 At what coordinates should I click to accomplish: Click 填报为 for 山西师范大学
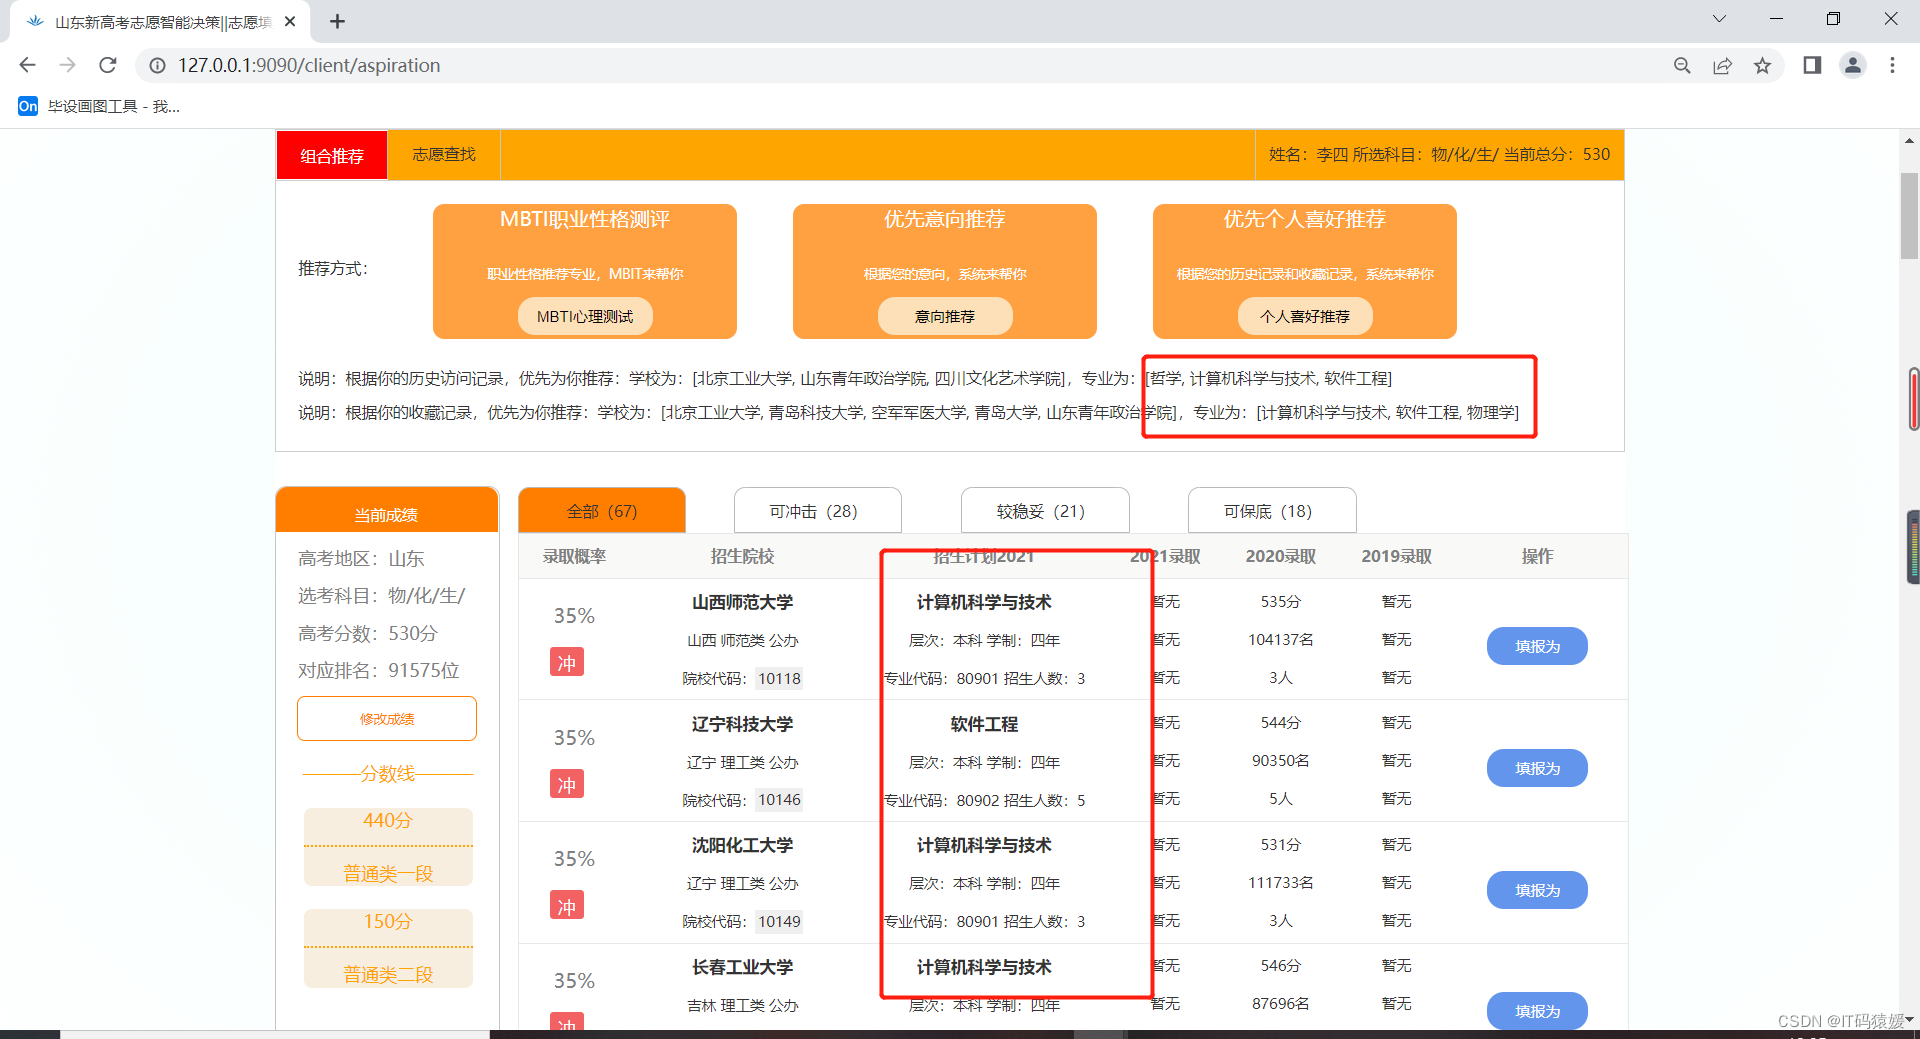[x=1537, y=646]
